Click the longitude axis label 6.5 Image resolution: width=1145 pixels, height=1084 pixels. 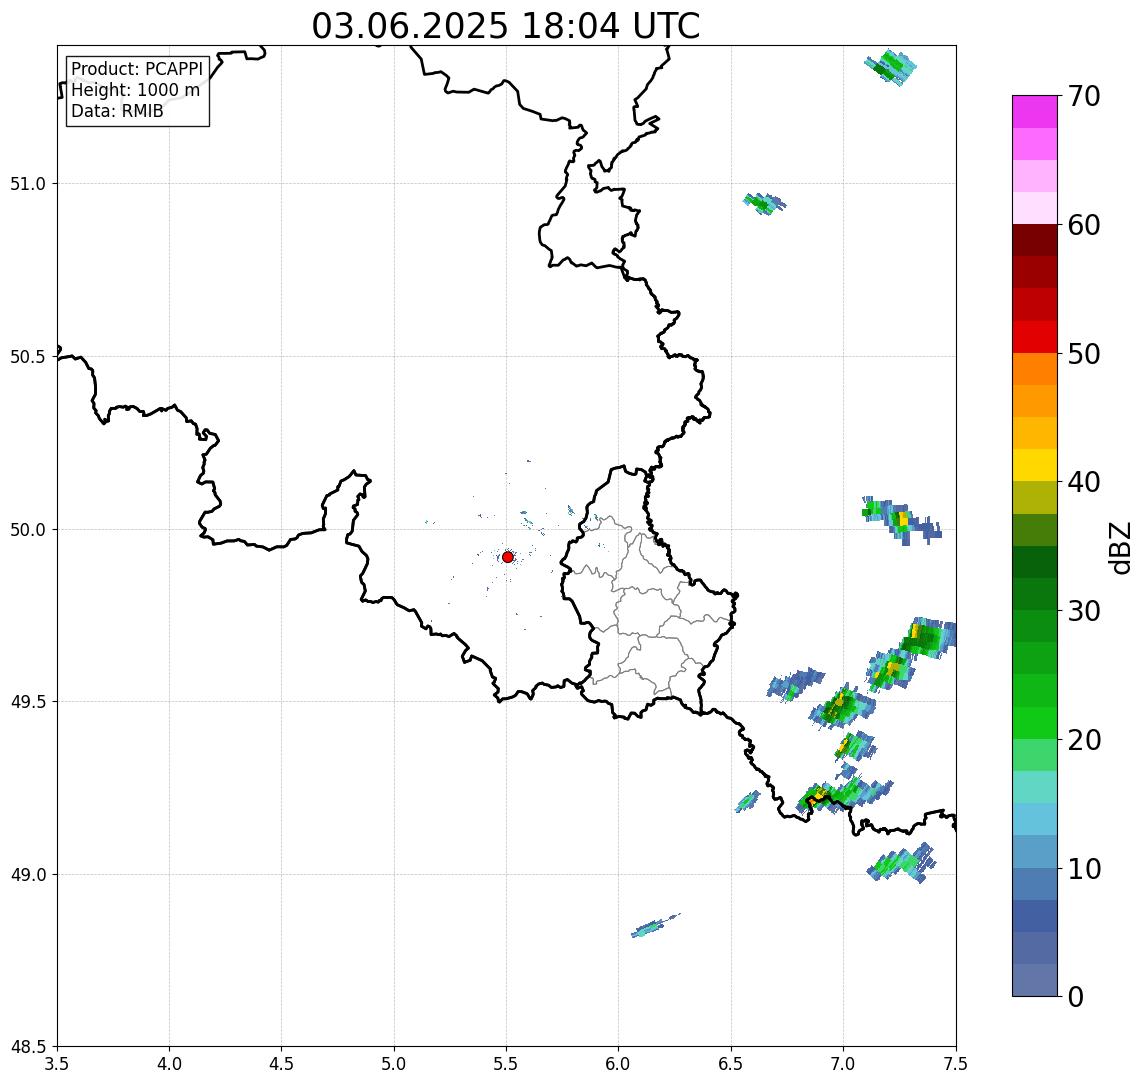[x=731, y=1064]
